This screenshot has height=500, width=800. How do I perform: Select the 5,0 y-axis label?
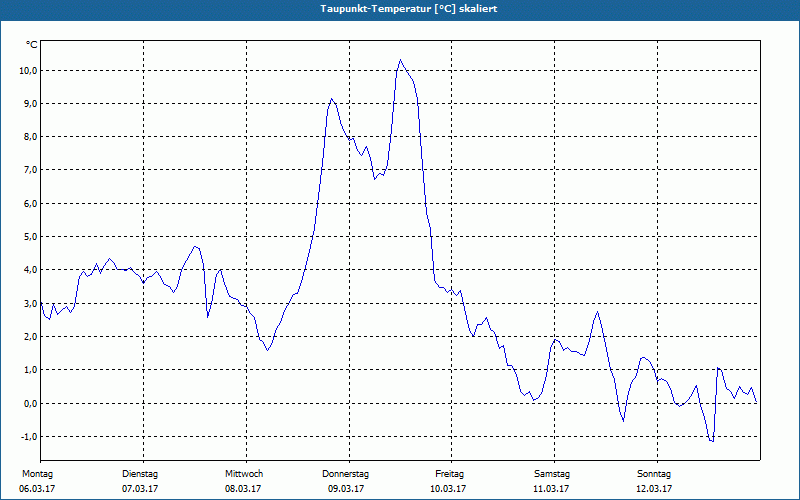(x=30, y=237)
